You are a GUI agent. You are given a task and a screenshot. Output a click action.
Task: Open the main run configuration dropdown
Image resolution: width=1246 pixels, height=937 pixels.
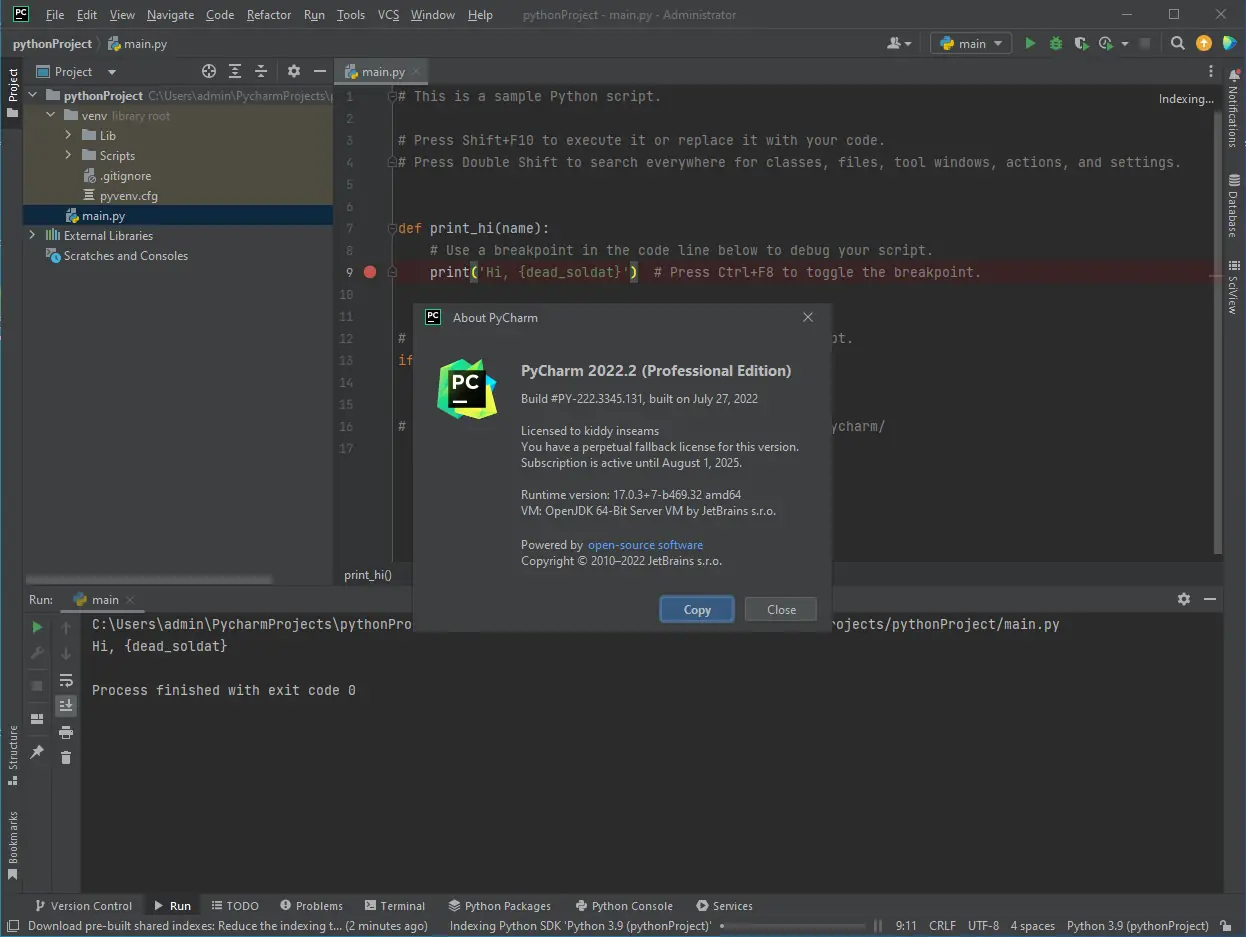pos(971,43)
